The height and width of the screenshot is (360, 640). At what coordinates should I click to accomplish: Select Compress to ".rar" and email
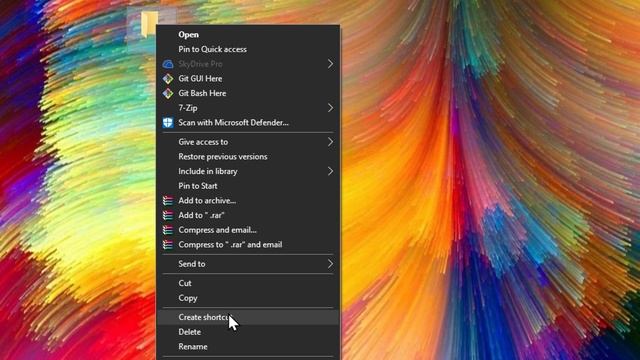pos(248,245)
